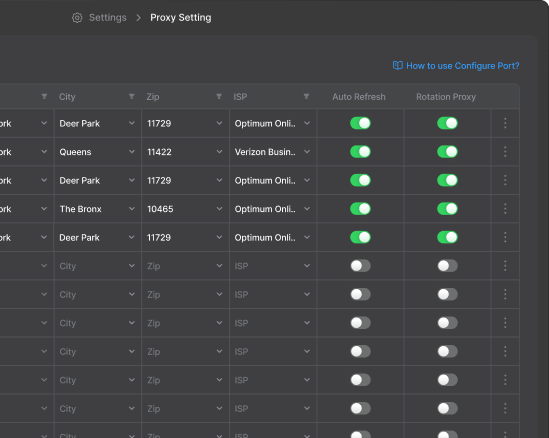Click the Zip column filter icon

point(219,96)
